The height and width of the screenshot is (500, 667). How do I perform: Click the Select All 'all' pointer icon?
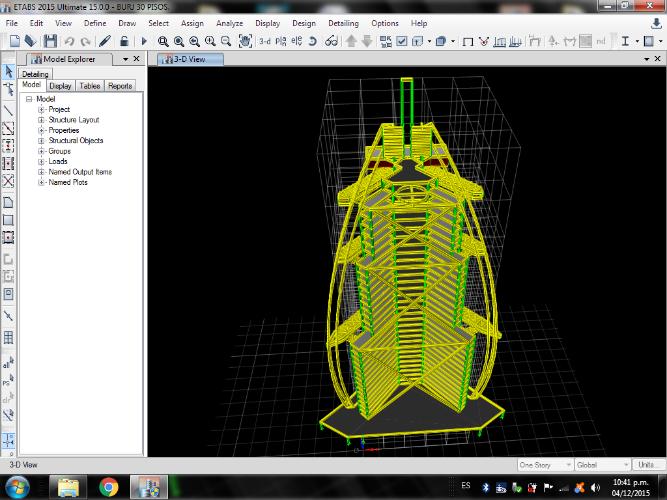tap(9, 363)
